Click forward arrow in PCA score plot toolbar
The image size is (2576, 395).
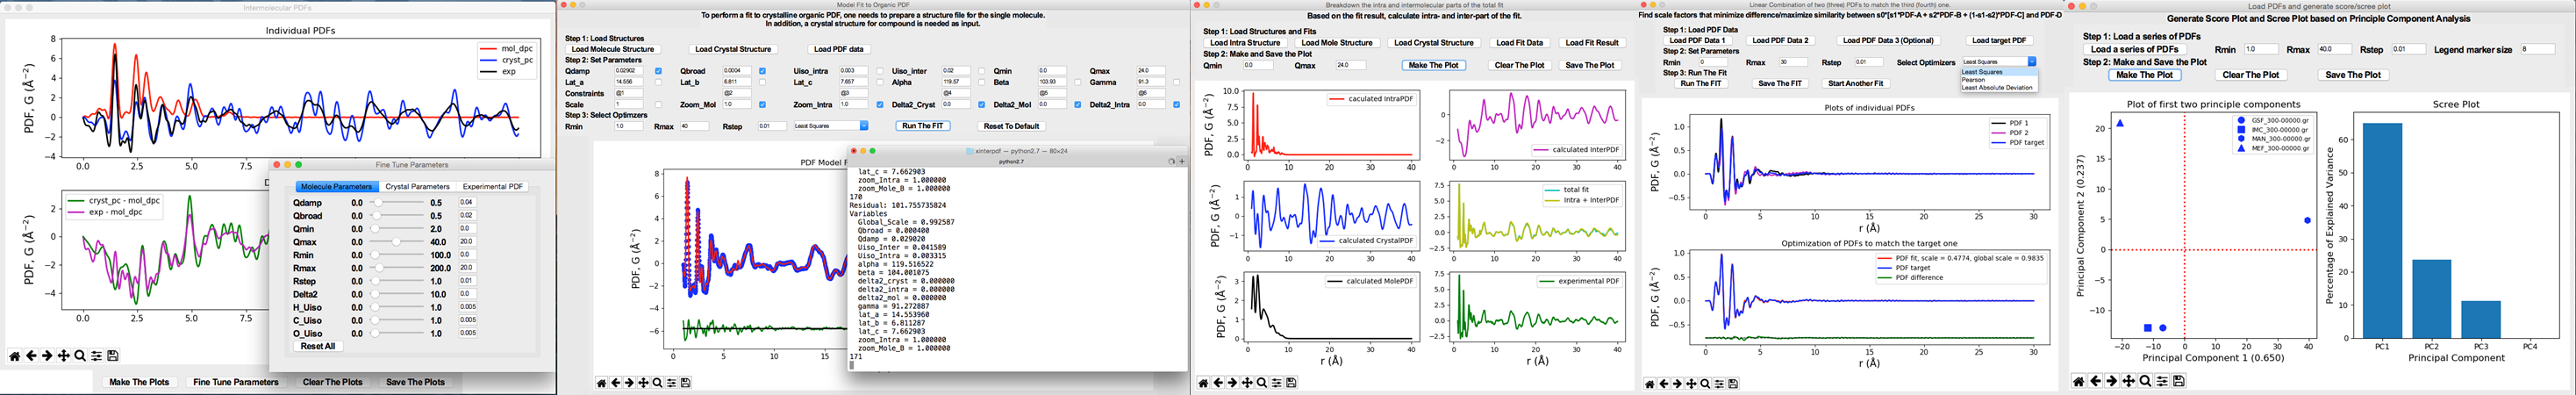point(2111,381)
